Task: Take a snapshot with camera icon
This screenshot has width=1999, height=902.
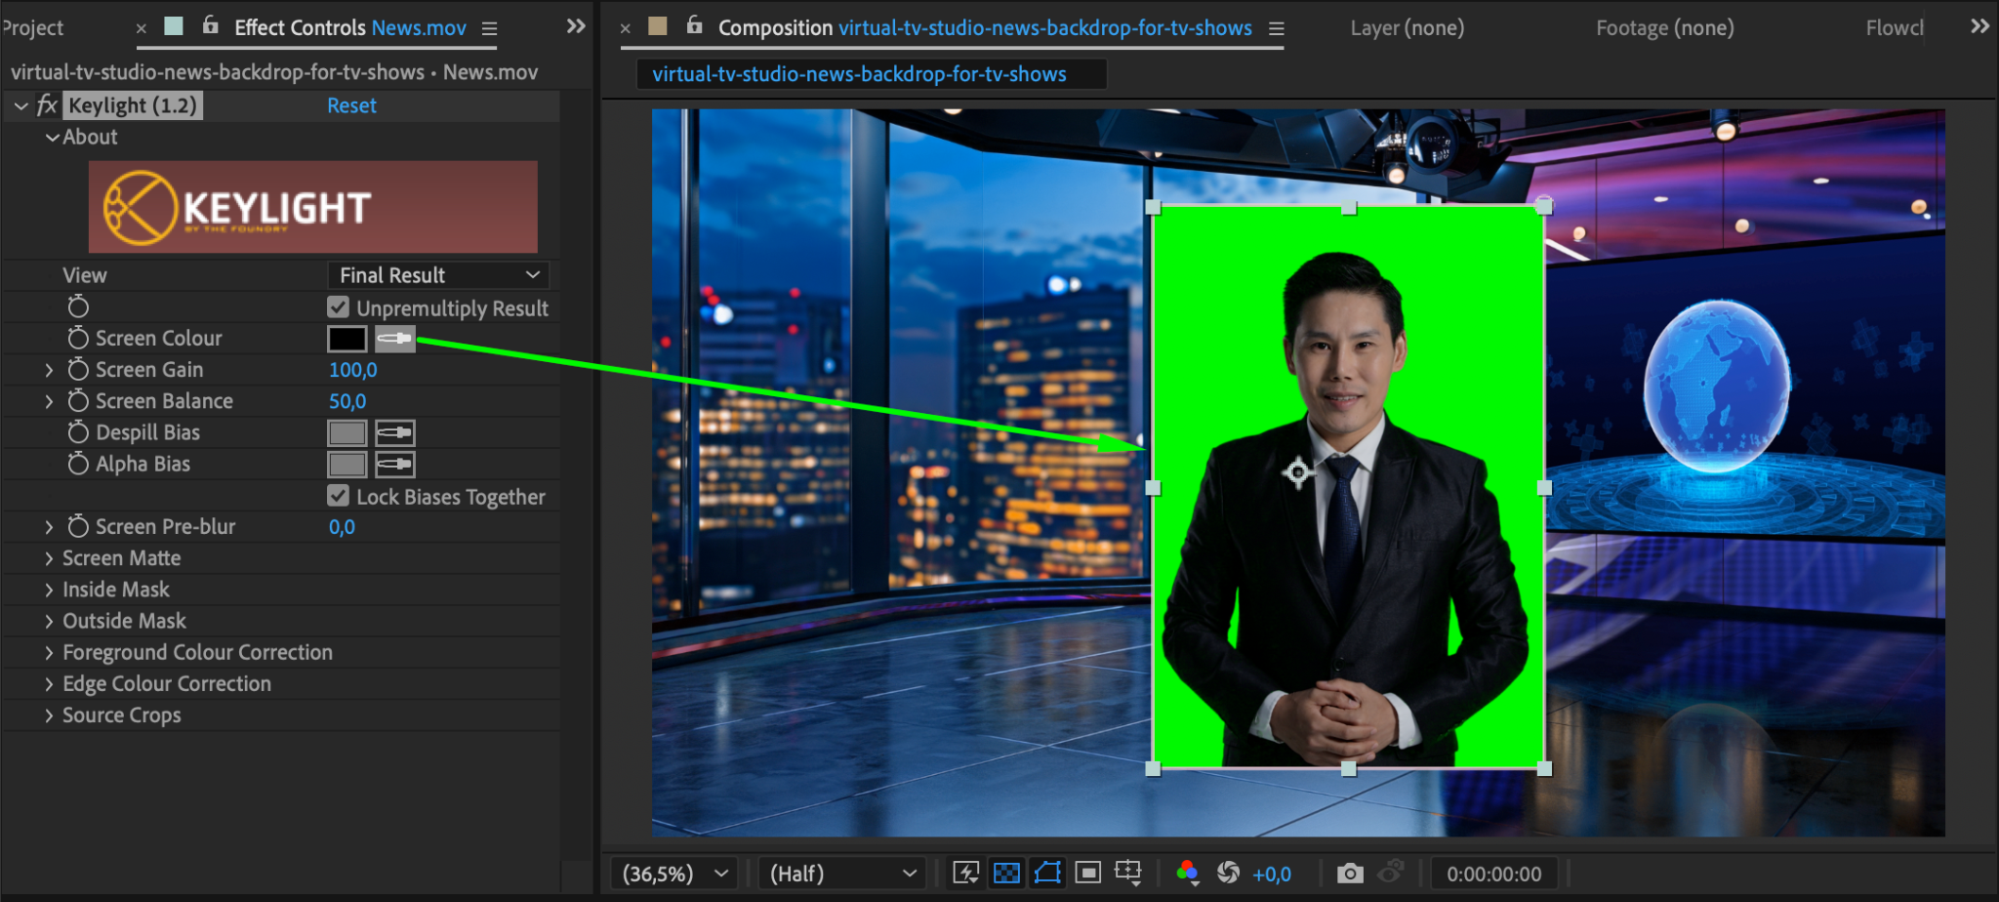Action: coord(1349,873)
